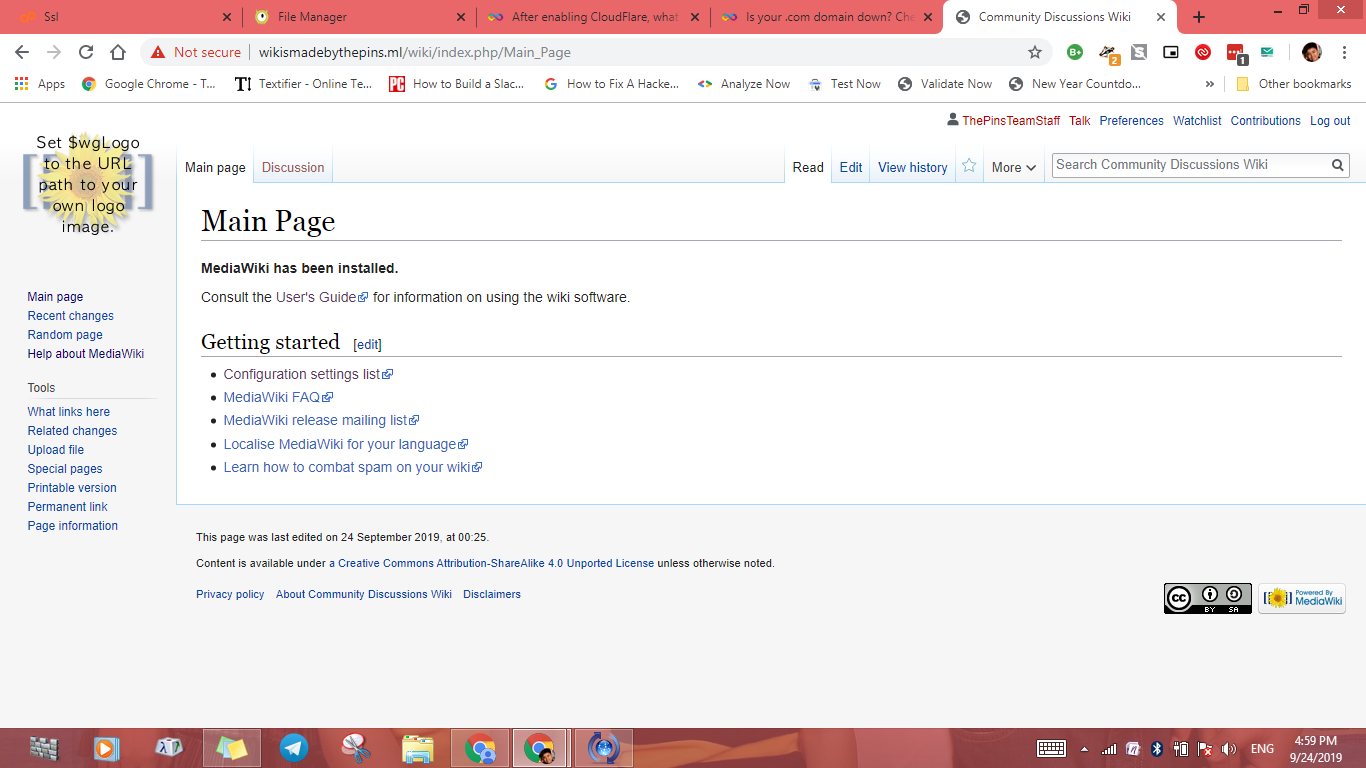
Task: Open the Upload file tool link
Action: pos(56,450)
